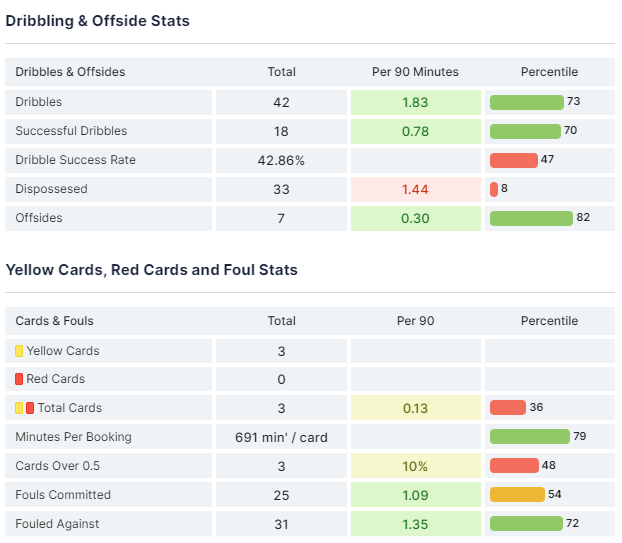Click the Dribbling & Offside Stats heading
The height and width of the screenshot is (543, 622).
tap(97, 20)
